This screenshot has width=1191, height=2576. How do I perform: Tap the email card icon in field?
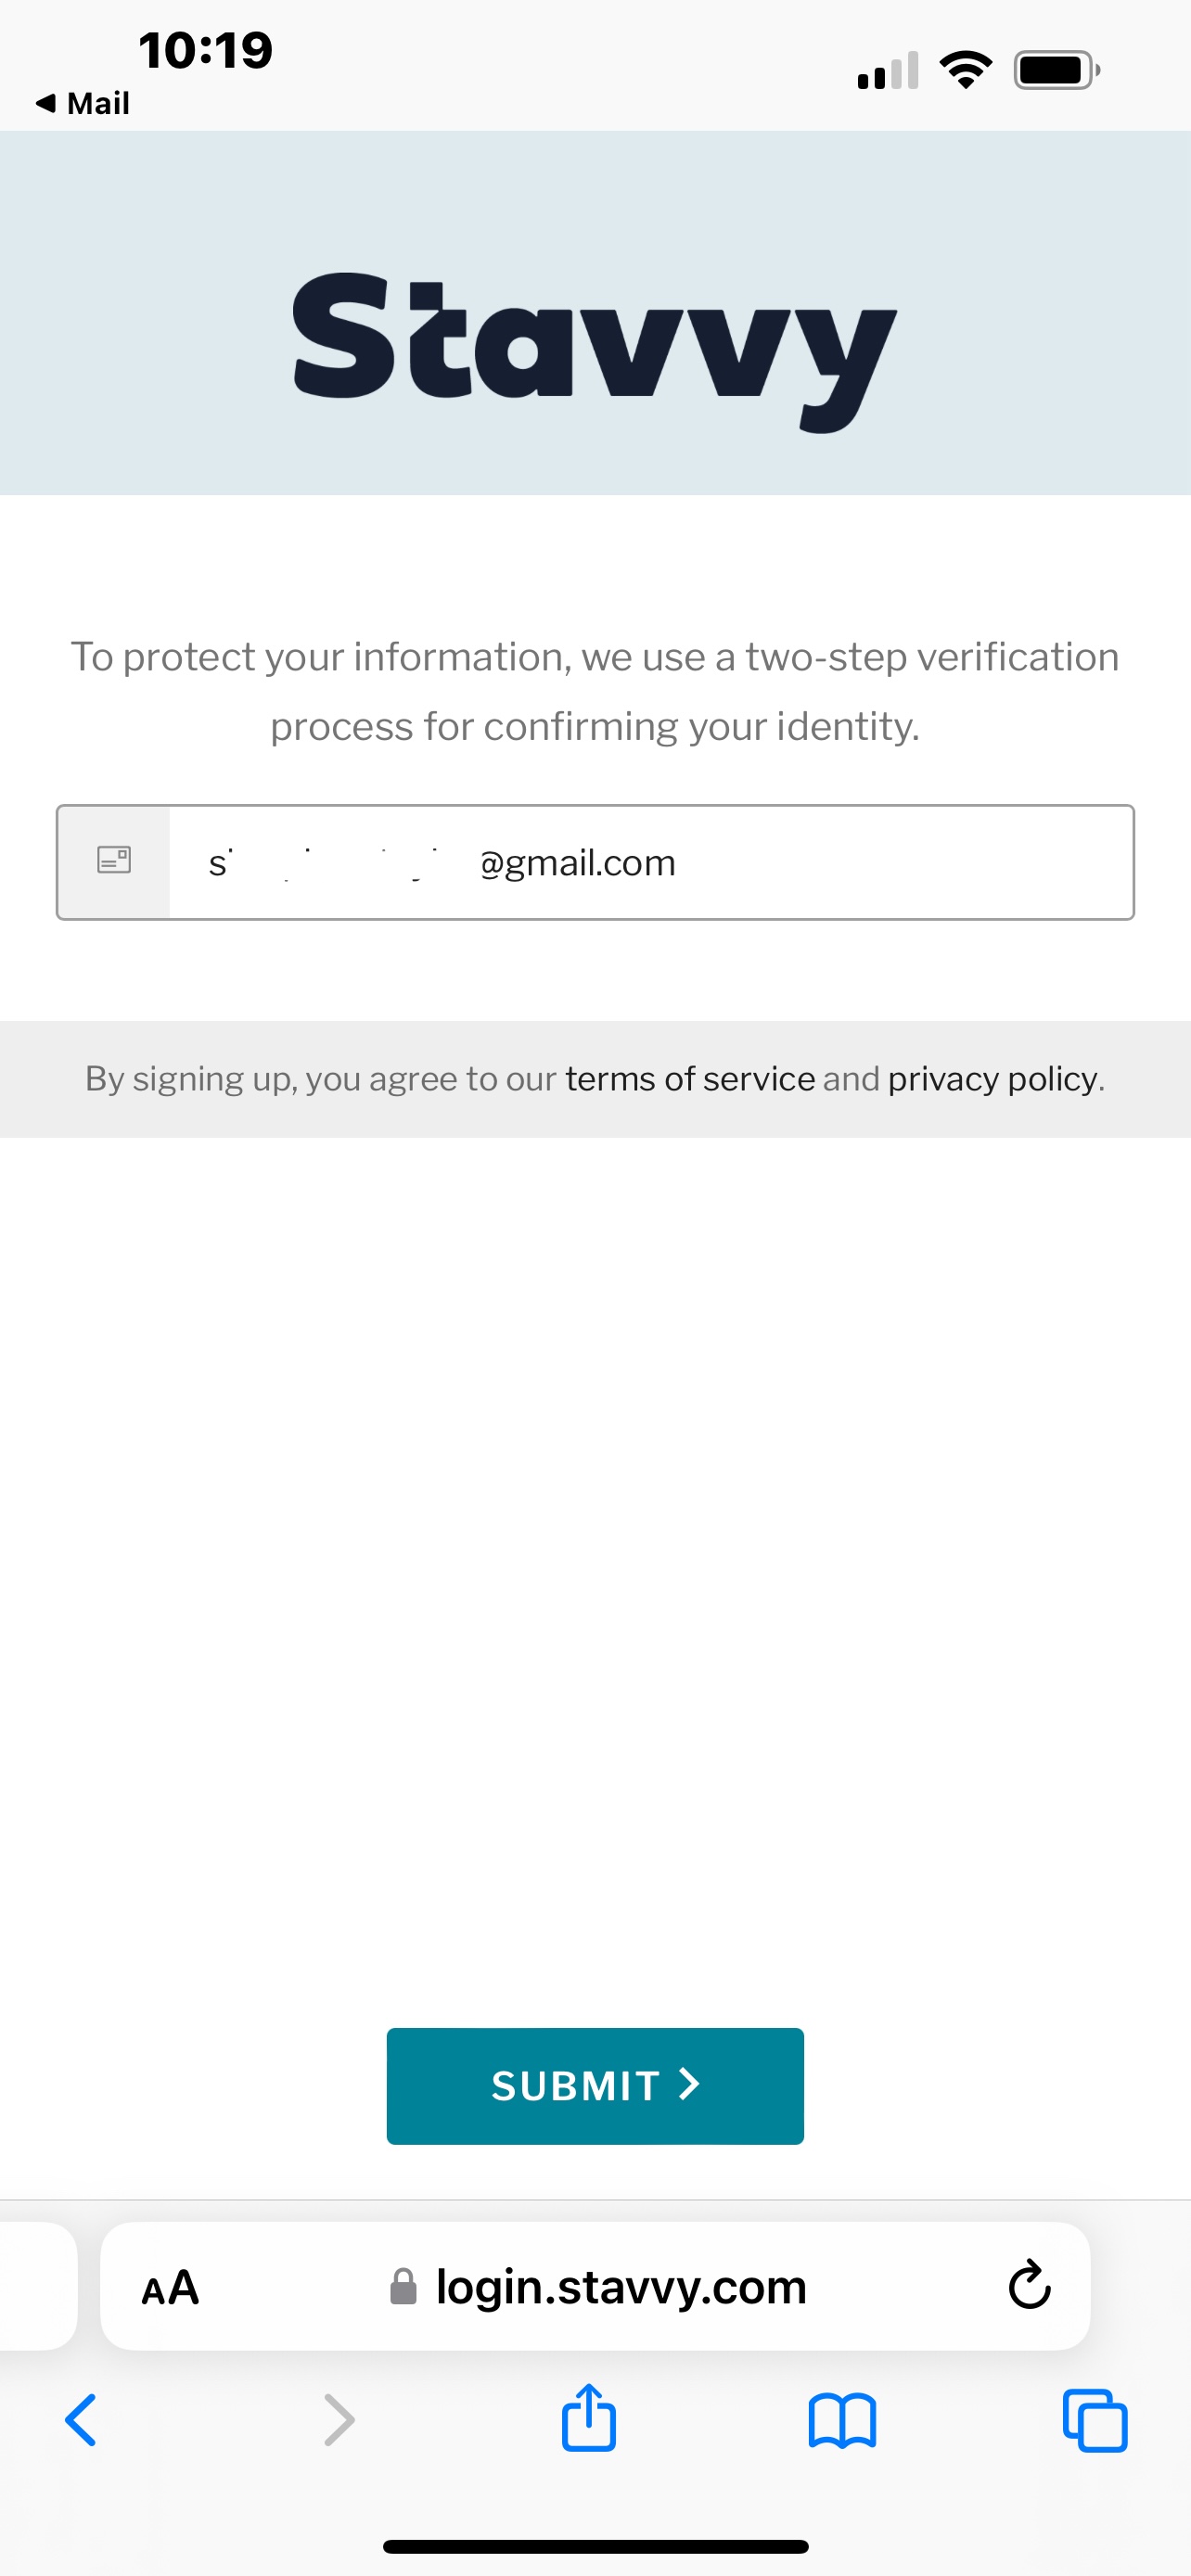(114, 860)
